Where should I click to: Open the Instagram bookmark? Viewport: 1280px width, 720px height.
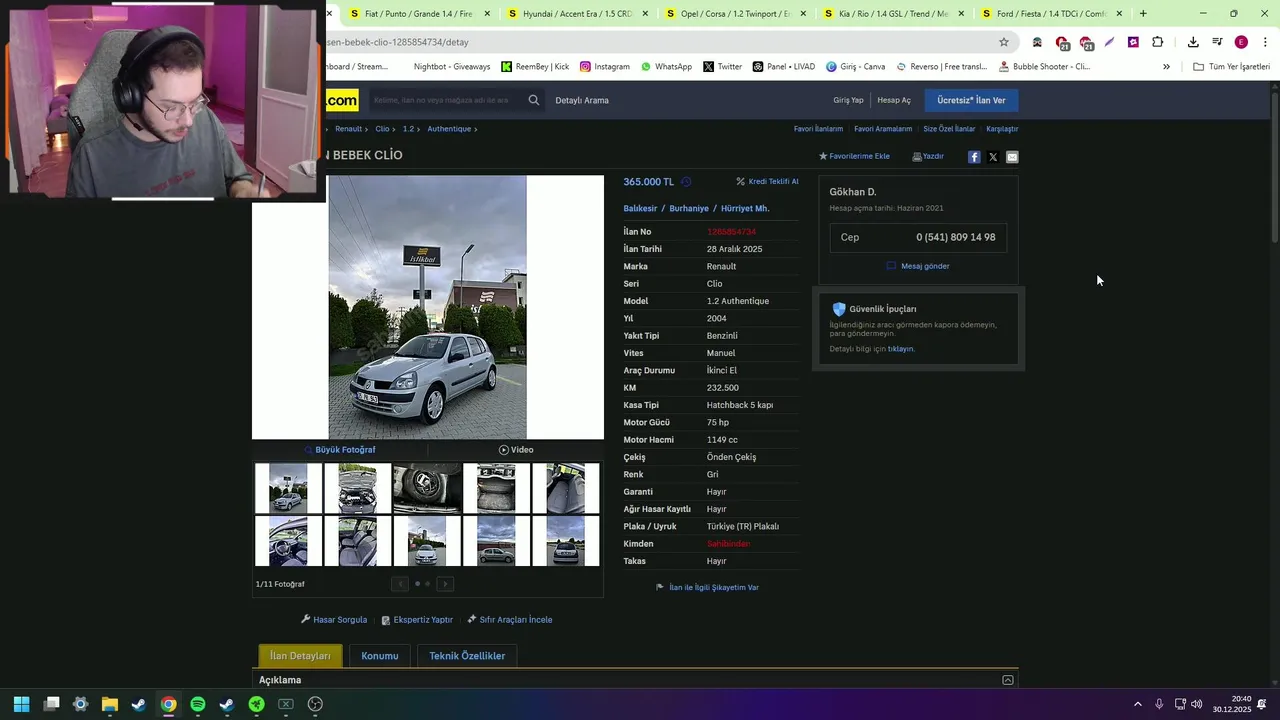(604, 67)
